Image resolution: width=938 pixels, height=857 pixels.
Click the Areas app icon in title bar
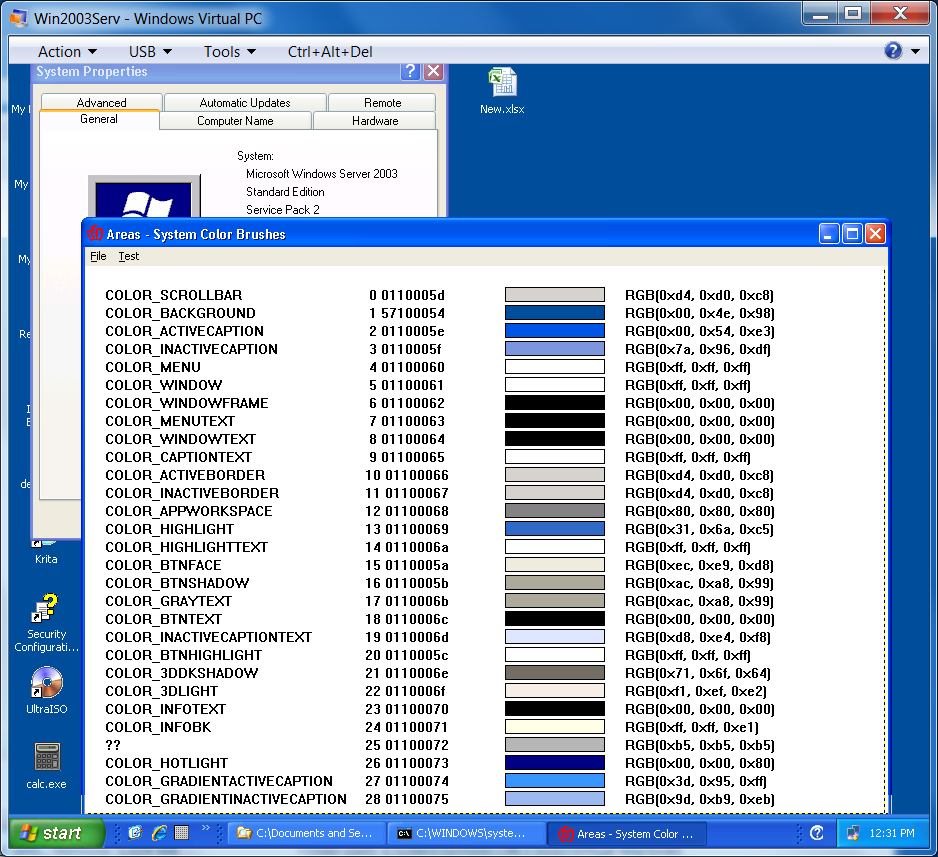point(95,234)
